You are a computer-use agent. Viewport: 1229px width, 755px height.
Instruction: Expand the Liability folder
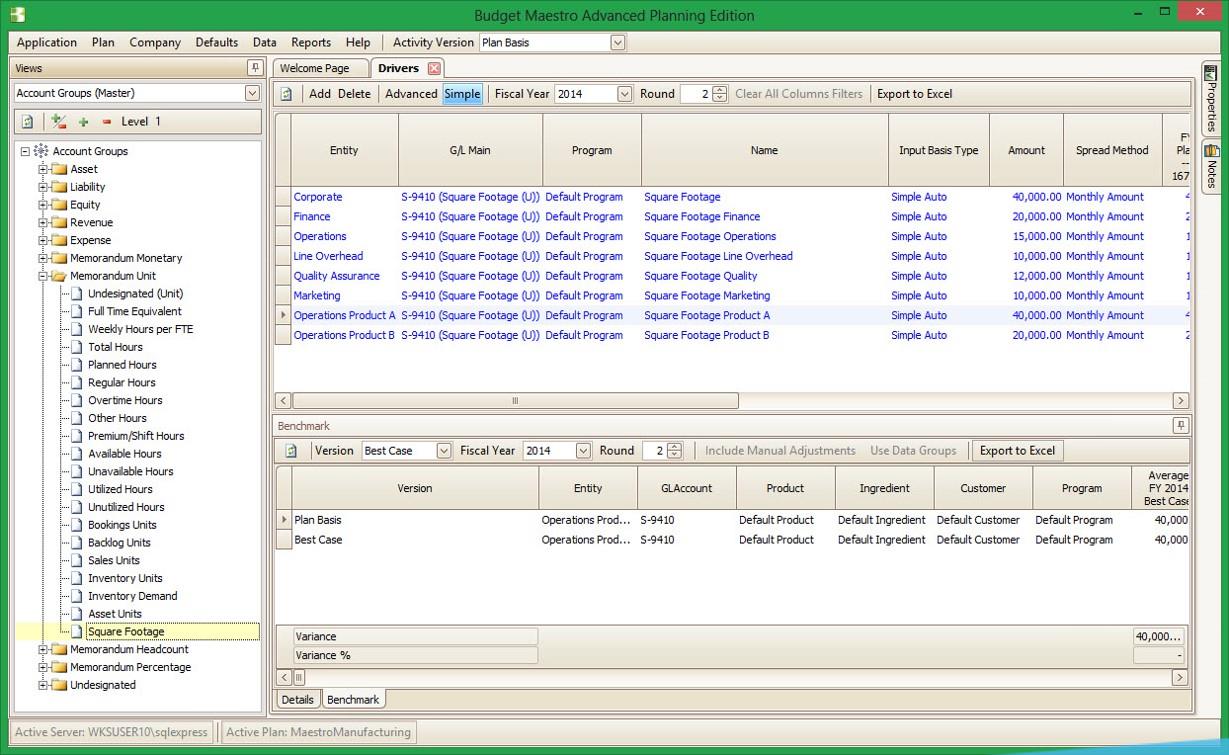(43, 187)
